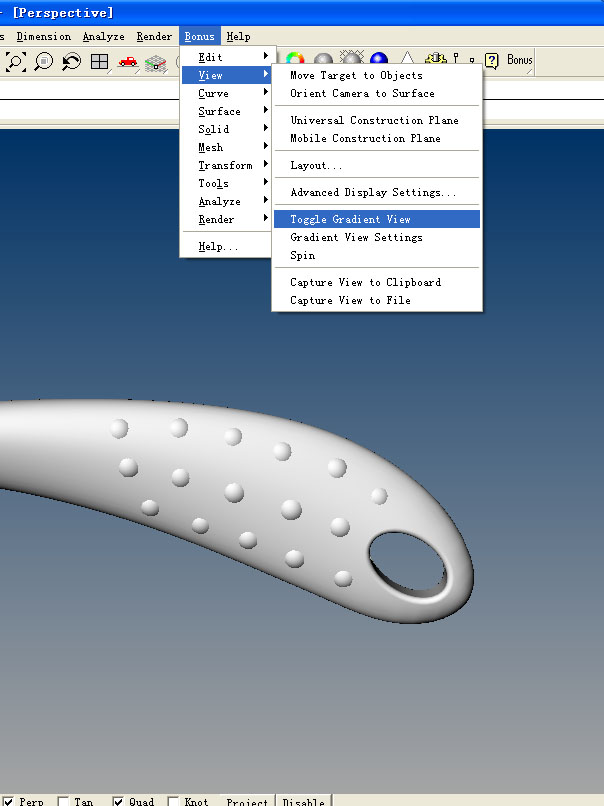Click the help question mark icon
The height and width of the screenshot is (806, 604).
click(491, 61)
